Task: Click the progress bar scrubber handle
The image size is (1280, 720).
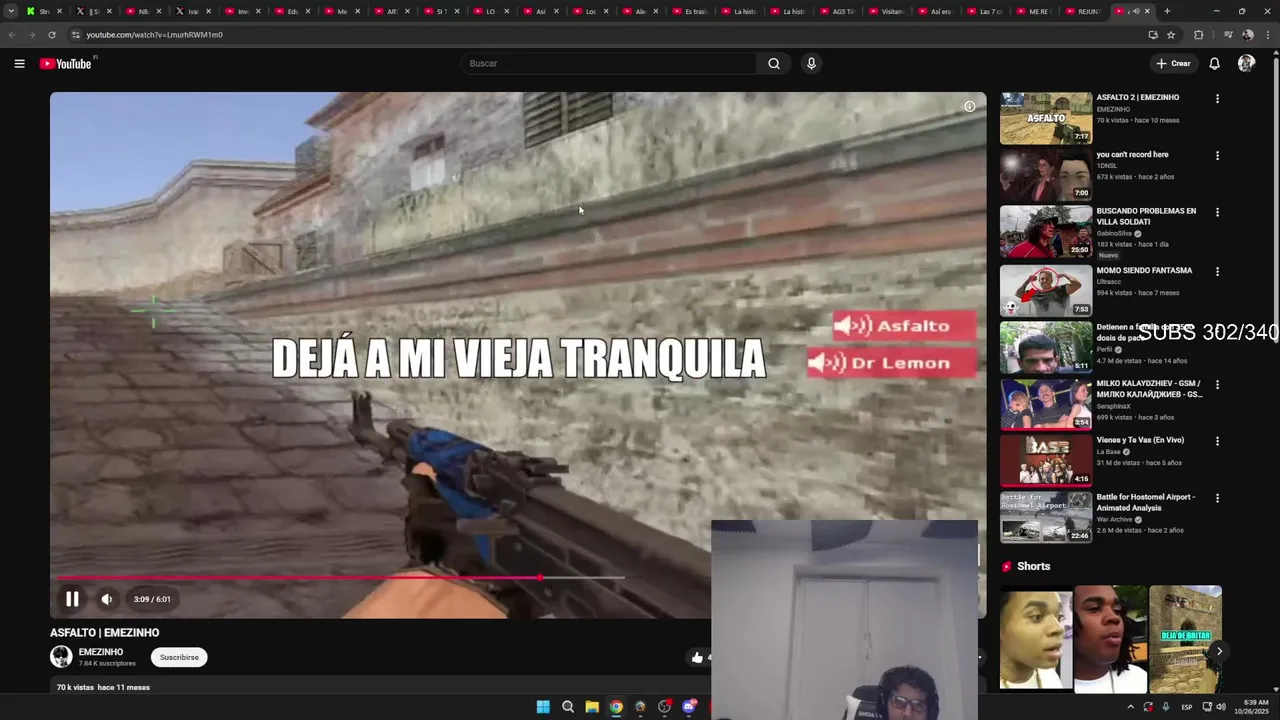Action: (x=540, y=578)
